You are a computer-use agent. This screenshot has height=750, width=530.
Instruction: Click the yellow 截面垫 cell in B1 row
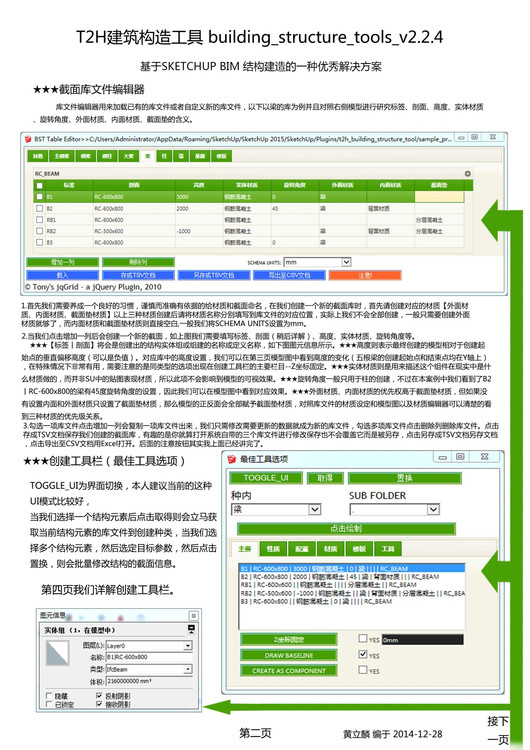pyautogui.click(x=439, y=197)
